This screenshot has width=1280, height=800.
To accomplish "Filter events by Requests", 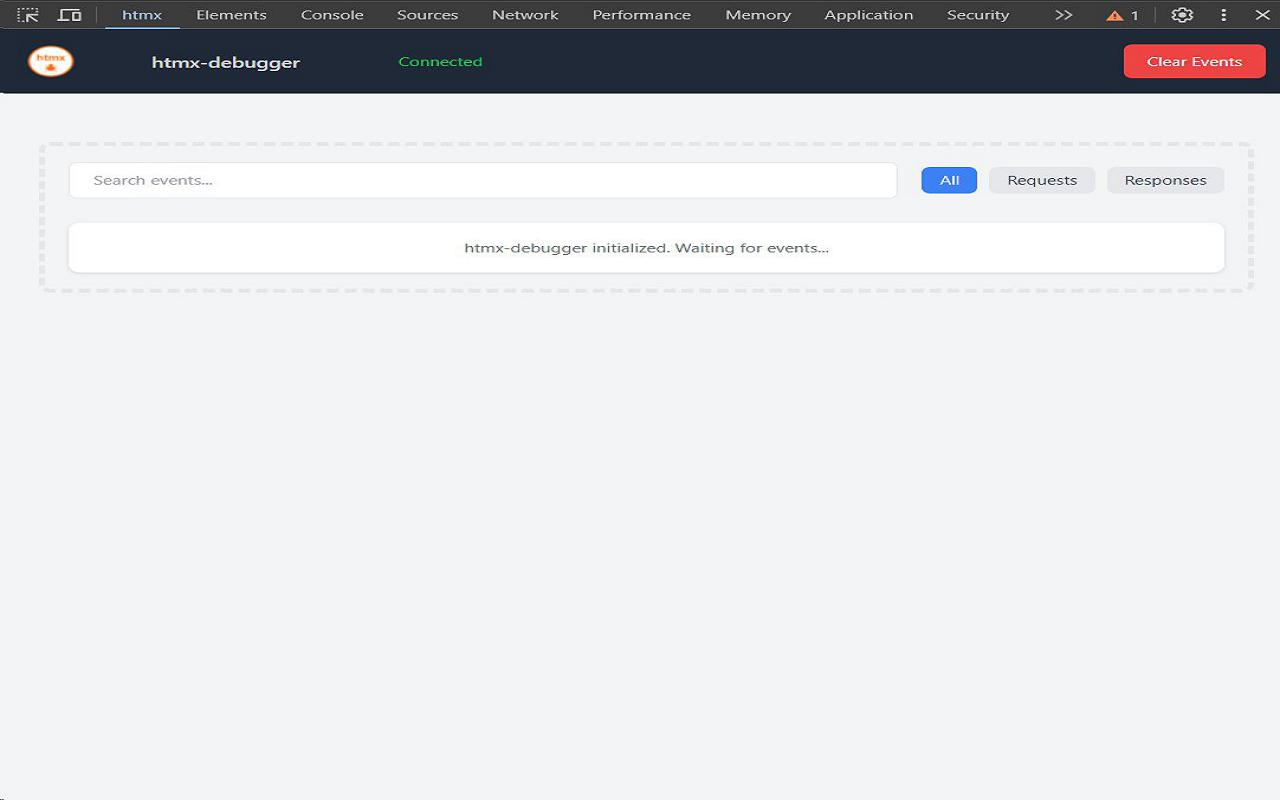I will tap(1042, 180).
